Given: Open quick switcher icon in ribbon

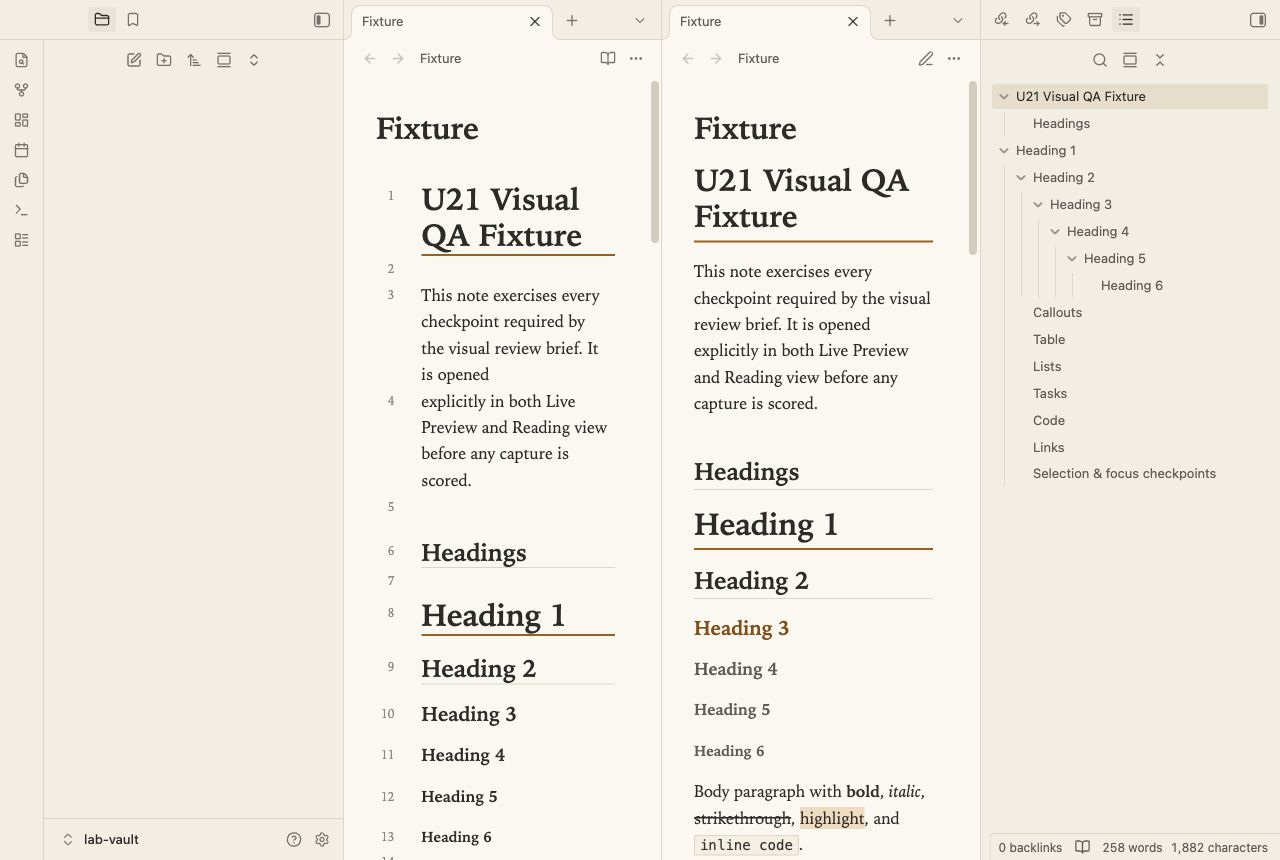Looking at the screenshot, I should point(22,60).
